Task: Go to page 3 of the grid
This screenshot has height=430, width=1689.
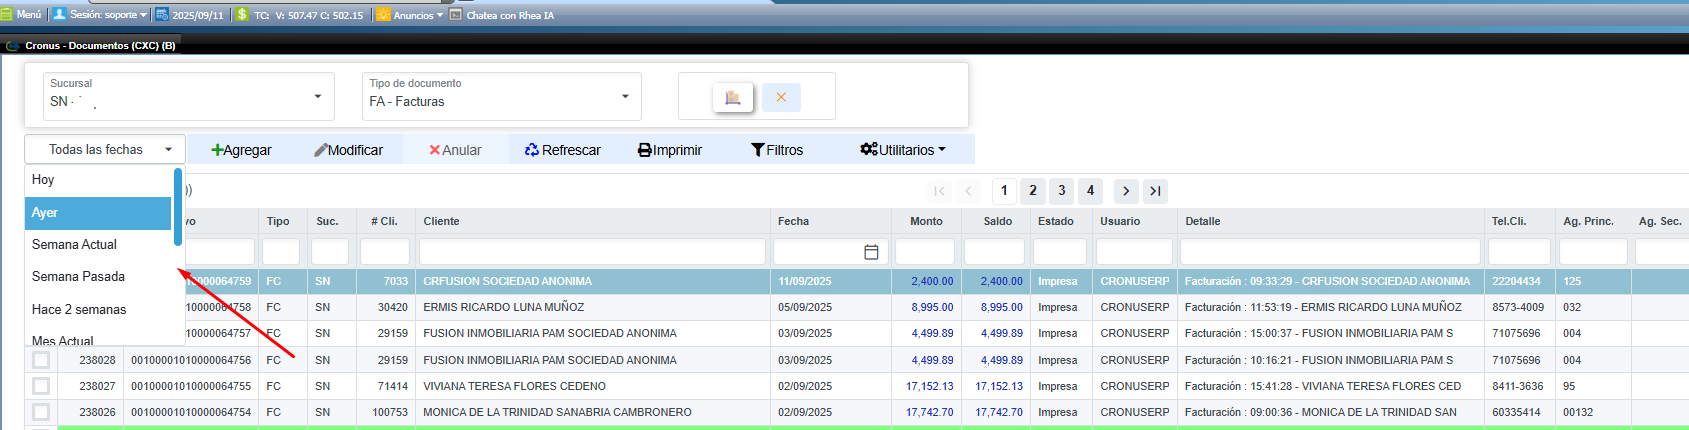Action: click(x=1062, y=191)
